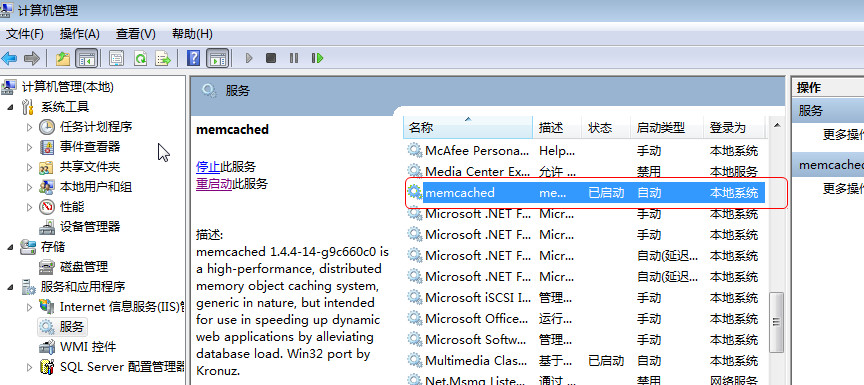Image resolution: width=864 pixels, height=385 pixels.
Task: Select the Internet 信息服务(IIS) icon
Action: pos(47,307)
